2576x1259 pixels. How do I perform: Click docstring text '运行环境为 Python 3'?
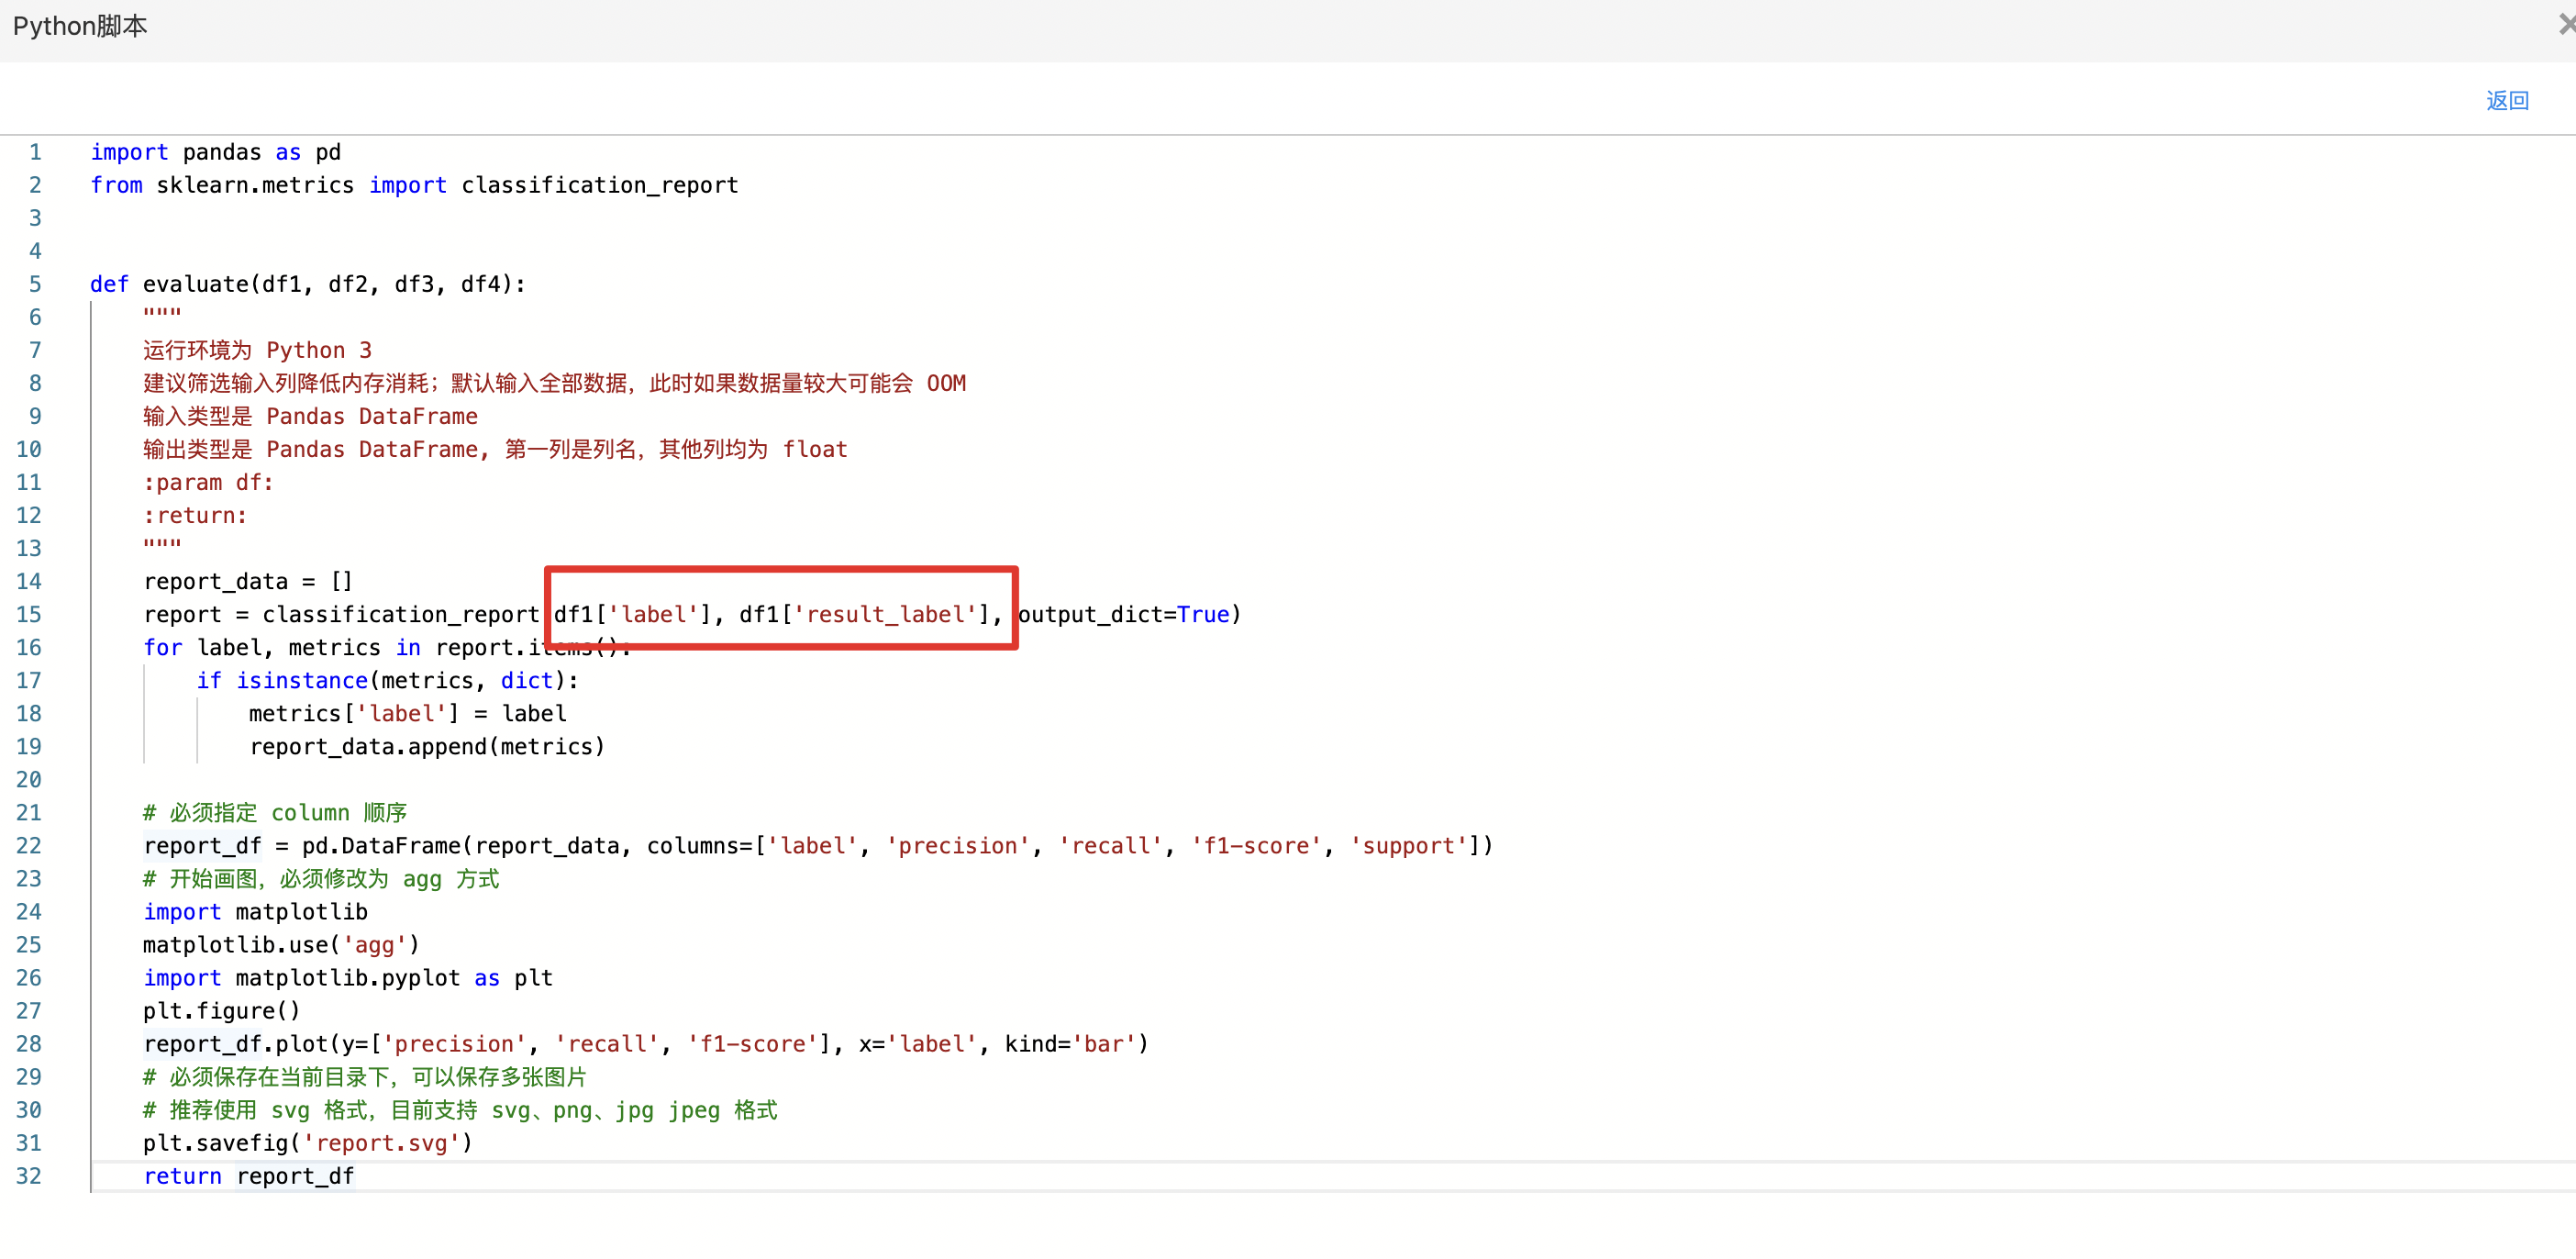pos(257,350)
